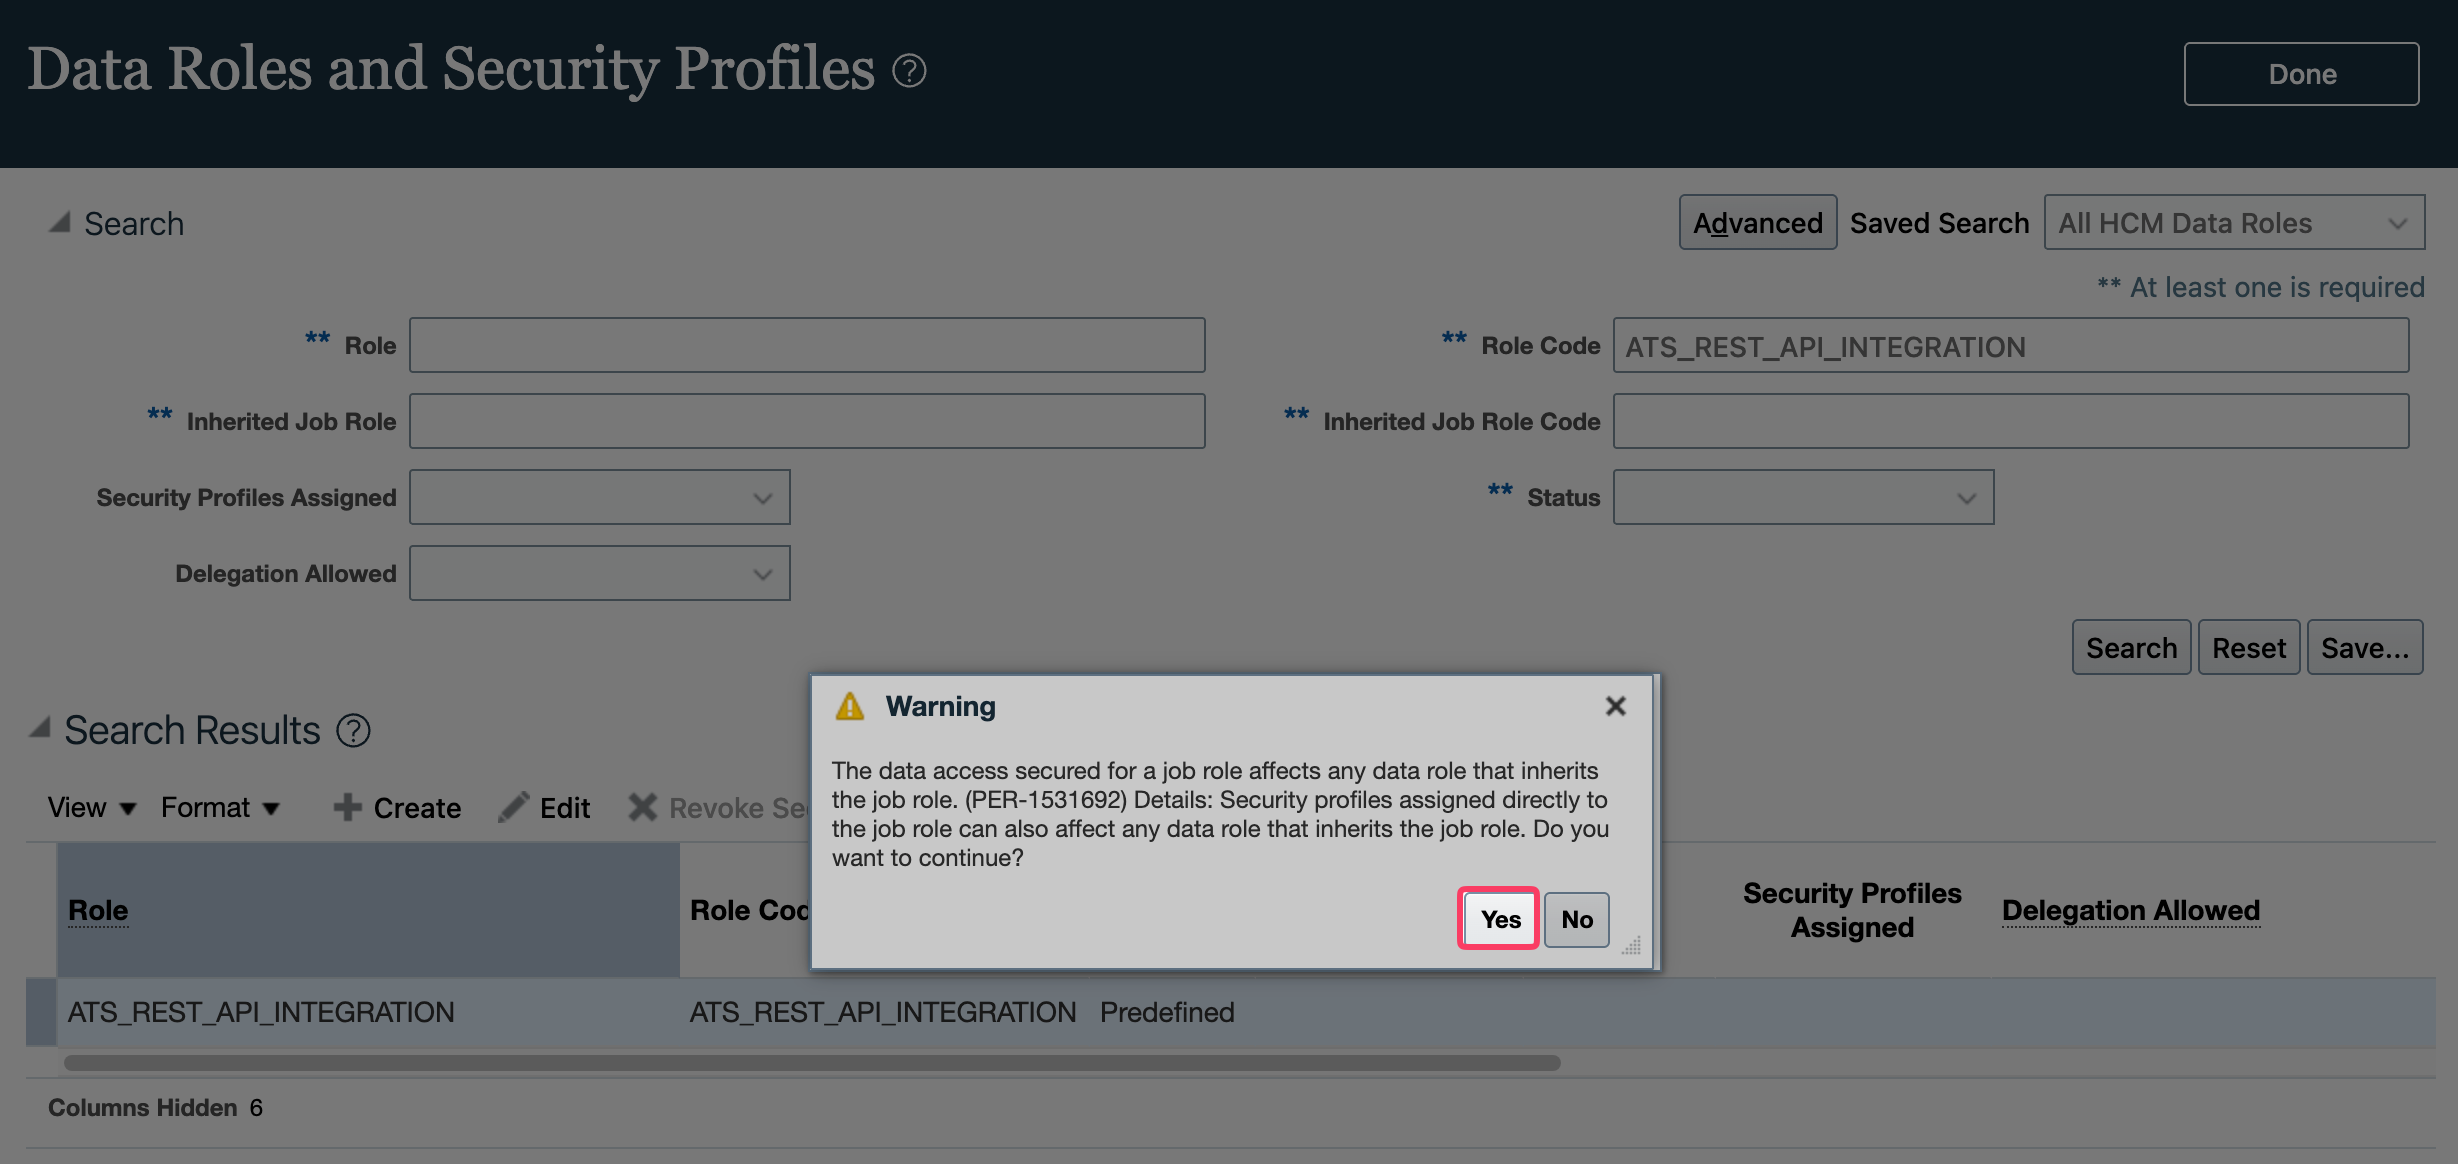The width and height of the screenshot is (2458, 1164).
Task: Click the Inherited Job Role Code field
Action: click(x=2011, y=421)
